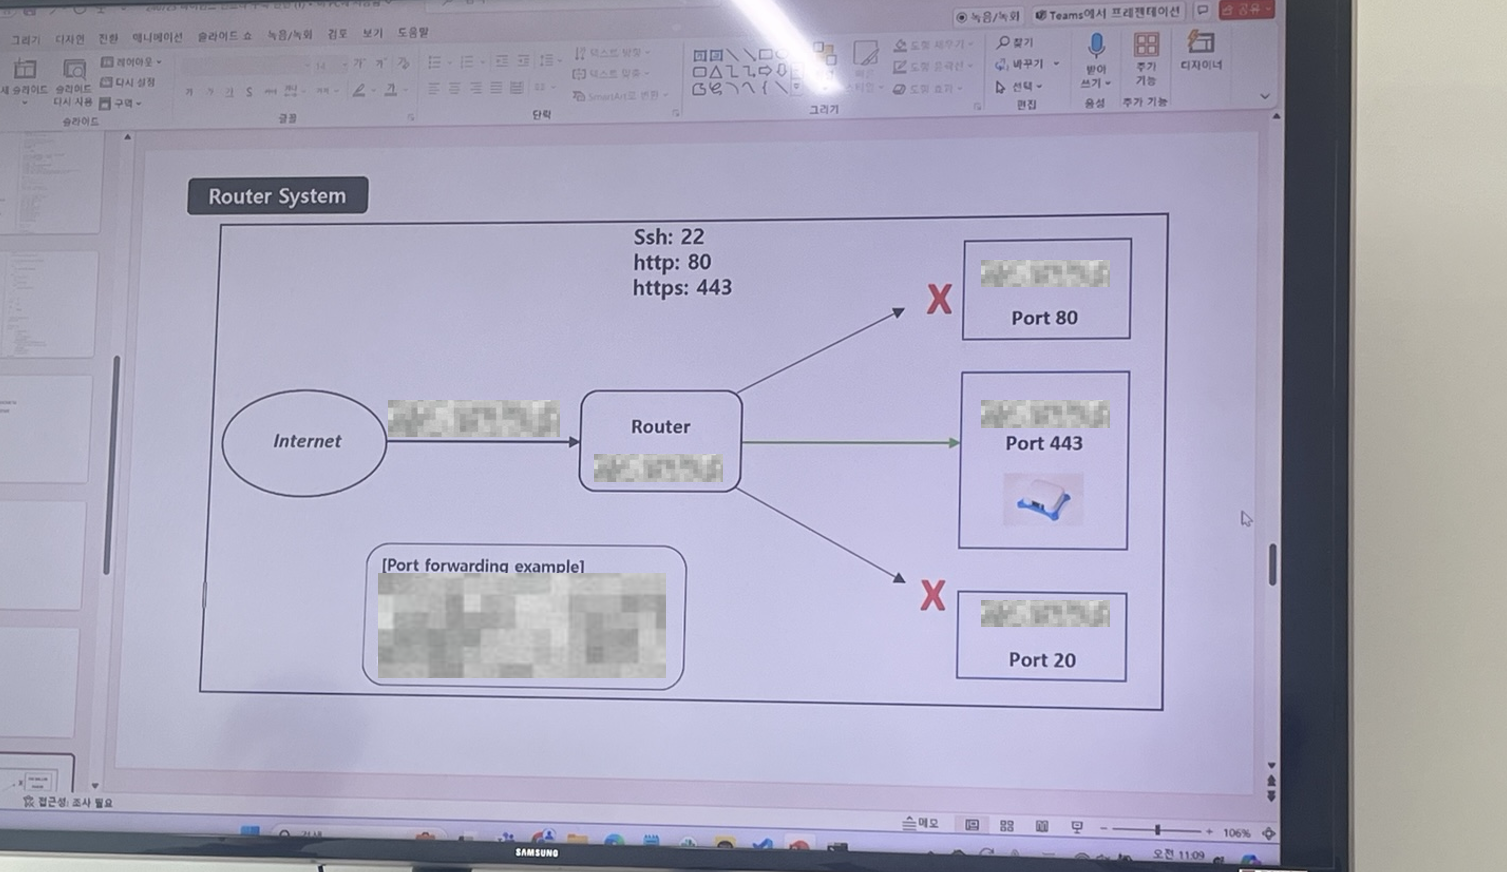1507x872 pixels.
Task: Click the bulleted list icon
Action: click(436, 62)
